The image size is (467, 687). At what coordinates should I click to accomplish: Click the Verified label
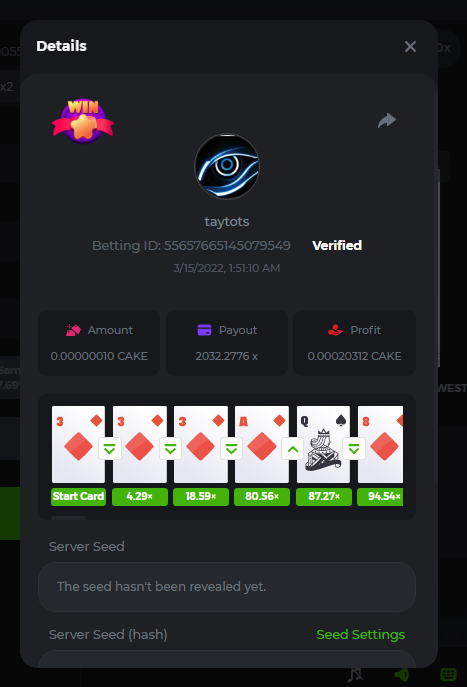coord(337,245)
